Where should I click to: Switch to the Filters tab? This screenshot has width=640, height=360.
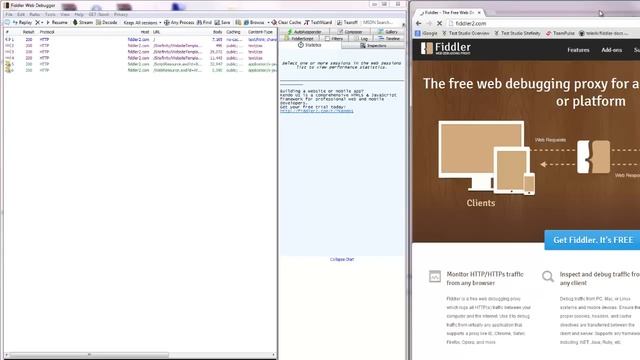point(334,38)
